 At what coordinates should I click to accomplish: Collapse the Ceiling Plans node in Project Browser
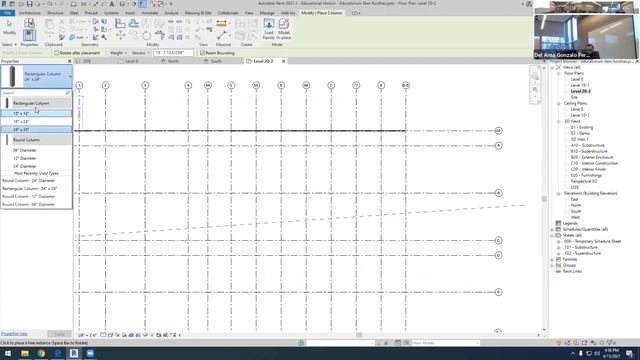pos(558,104)
